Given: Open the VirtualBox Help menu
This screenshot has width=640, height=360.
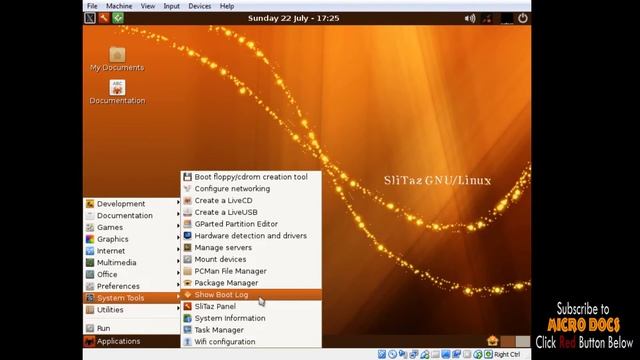Looking at the screenshot, I should tap(227, 6).
